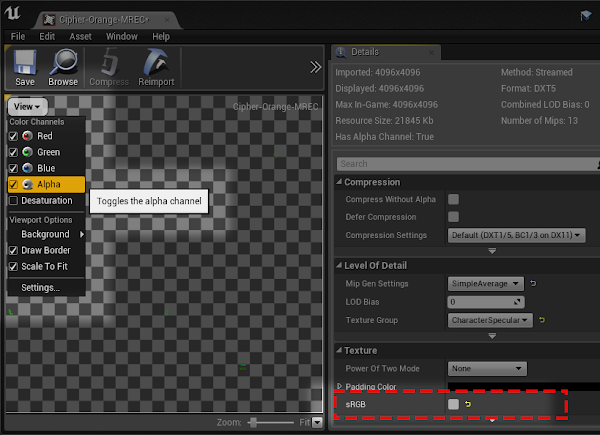Click the Green channel sphere icon

27,152
